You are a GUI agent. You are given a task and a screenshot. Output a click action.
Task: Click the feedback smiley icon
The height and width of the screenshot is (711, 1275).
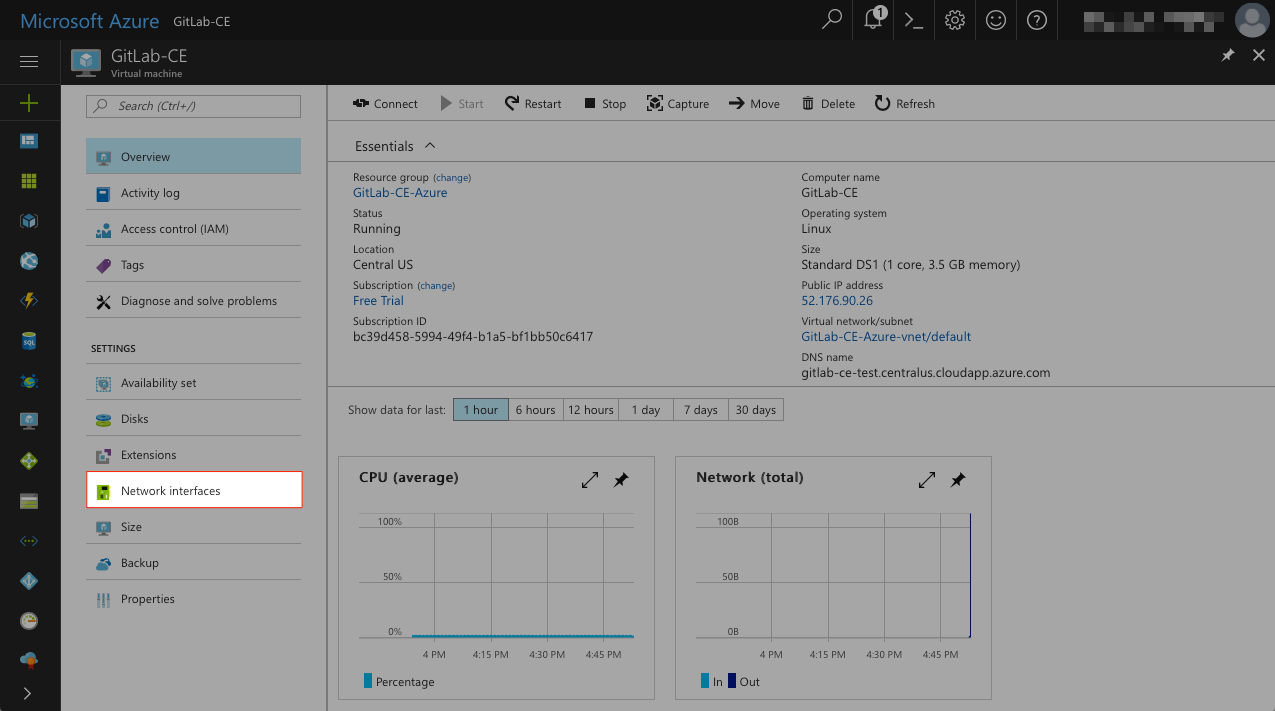coord(996,20)
